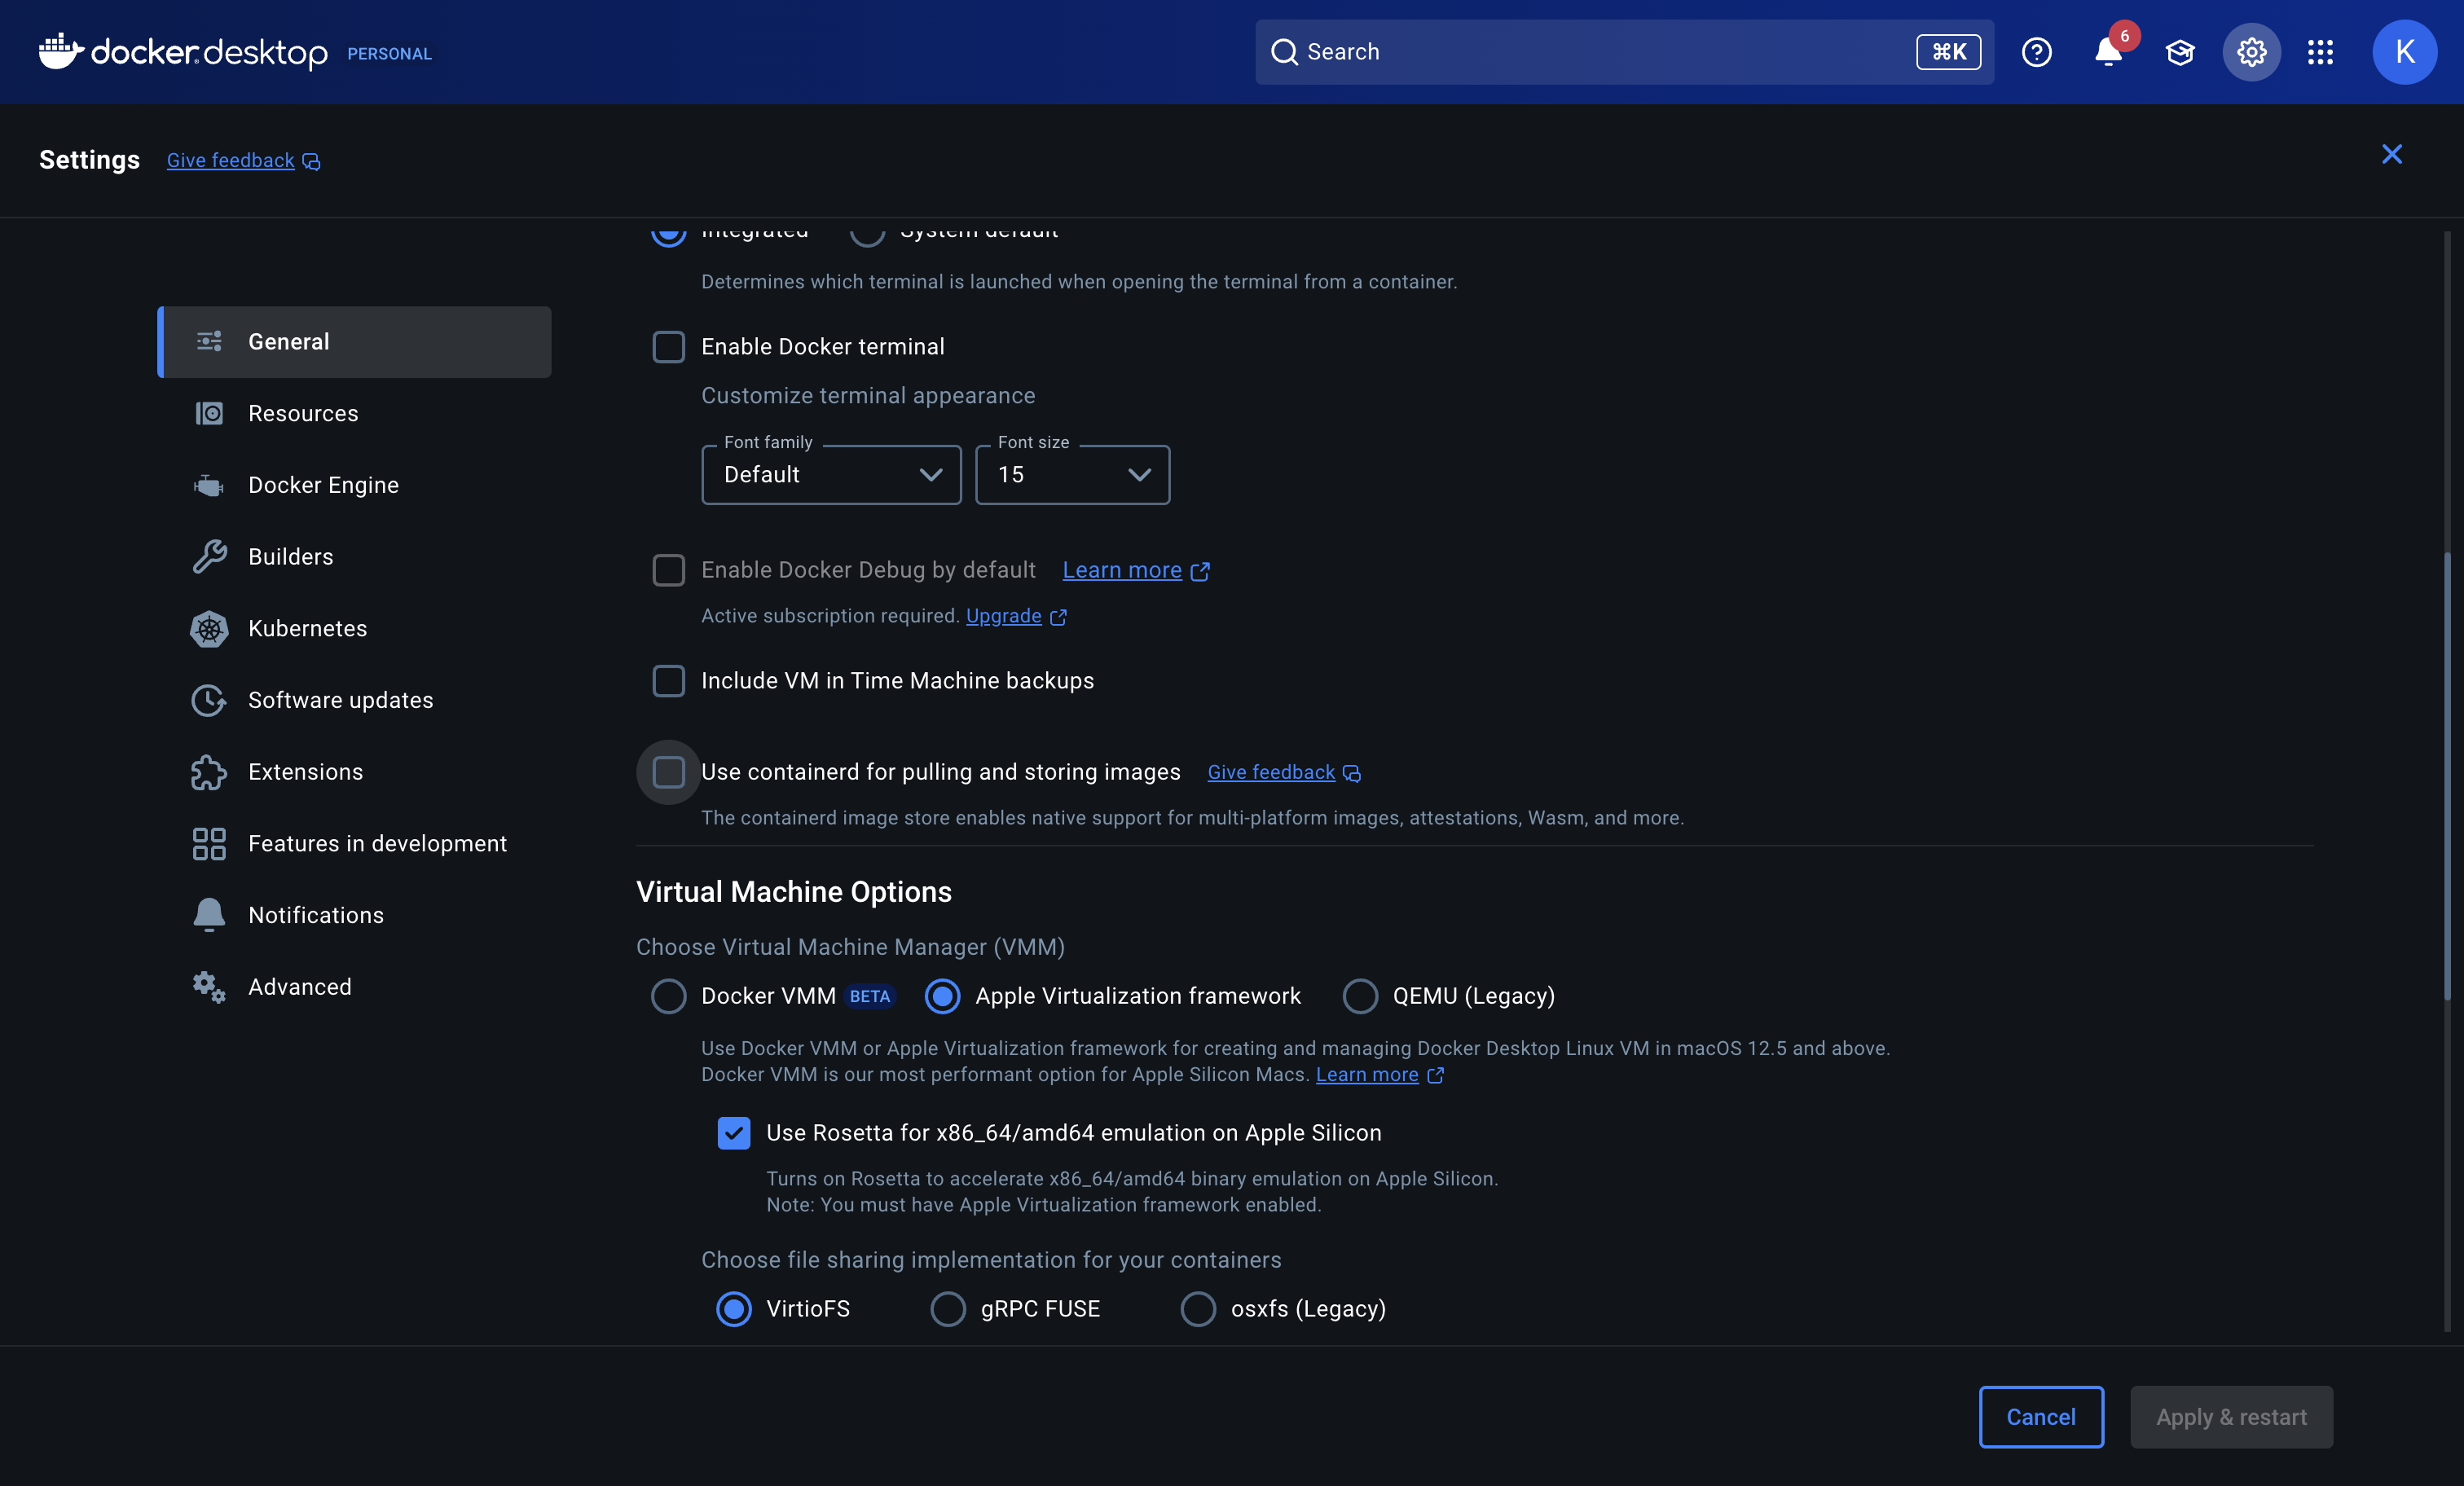Expand the Font size dropdown
Image resolution: width=2464 pixels, height=1486 pixels.
click(1072, 475)
